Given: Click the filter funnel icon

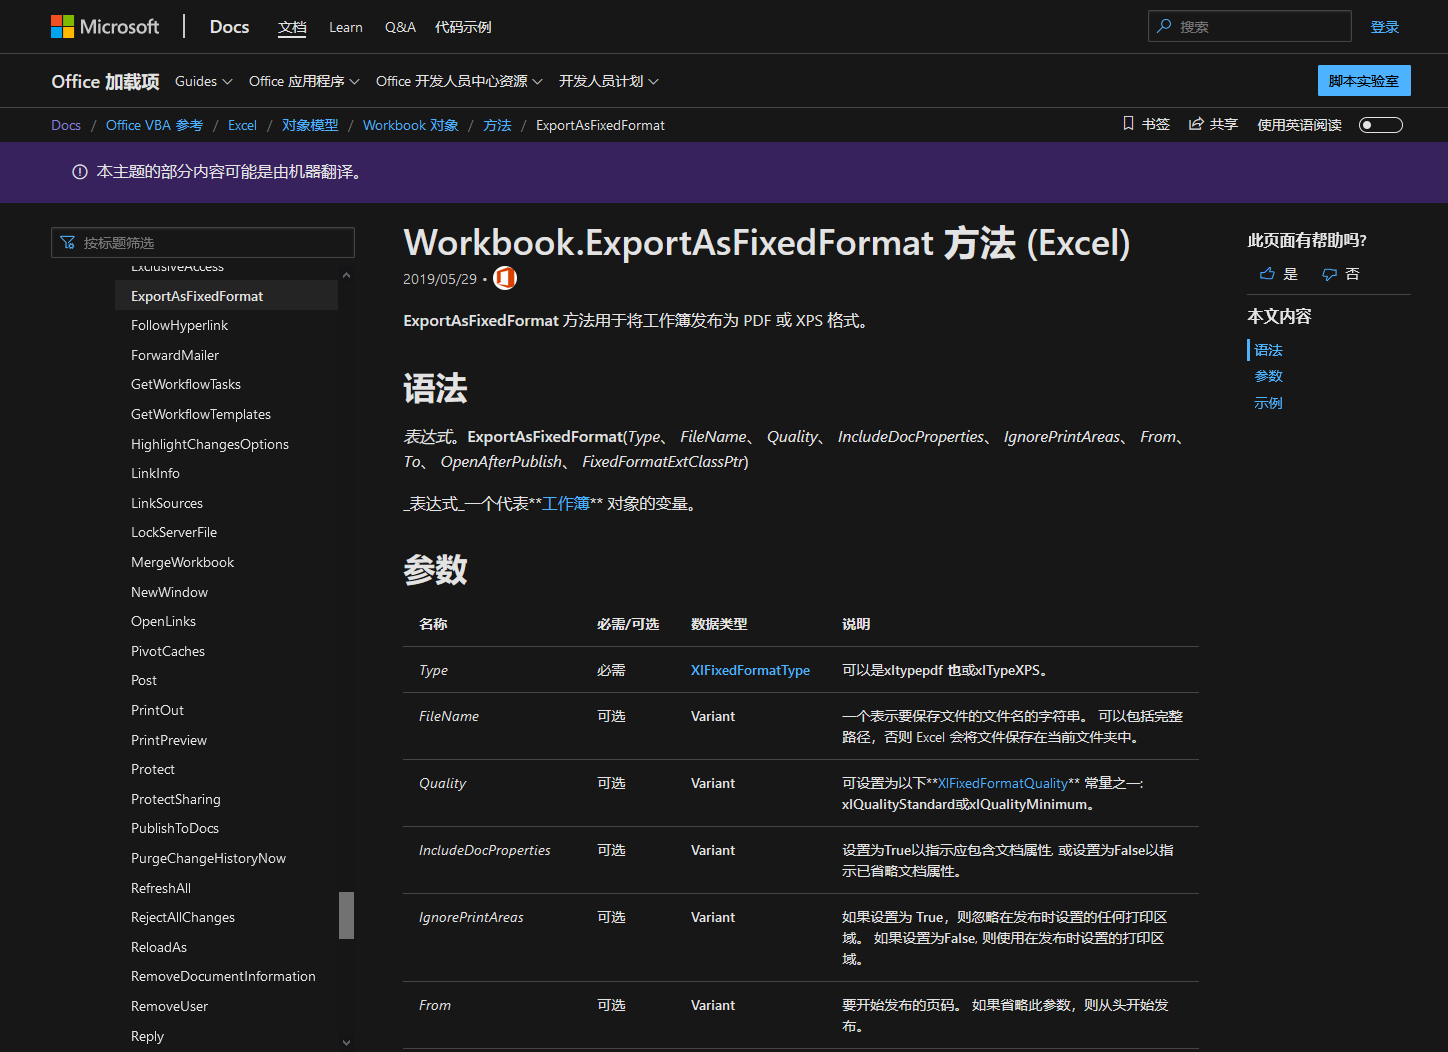Looking at the screenshot, I should point(68,243).
